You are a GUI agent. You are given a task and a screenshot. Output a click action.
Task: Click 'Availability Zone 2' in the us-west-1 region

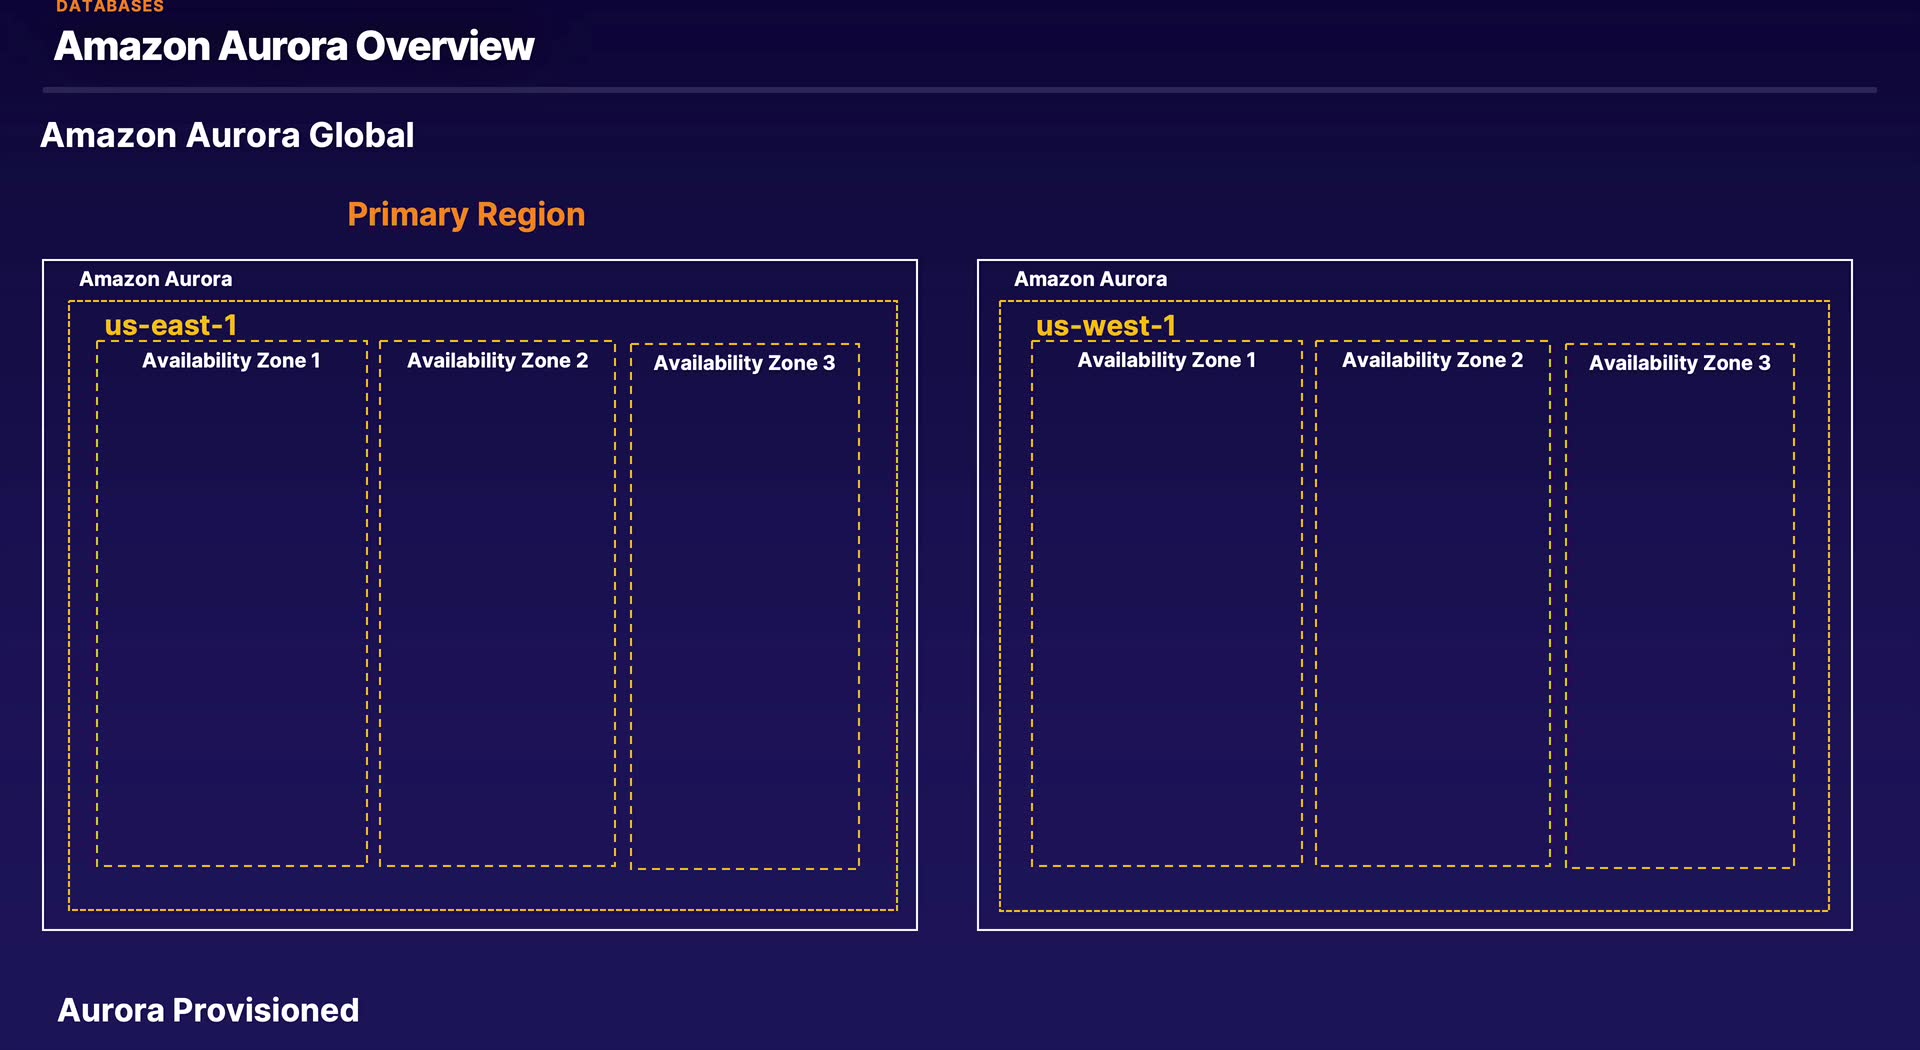tap(1432, 360)
